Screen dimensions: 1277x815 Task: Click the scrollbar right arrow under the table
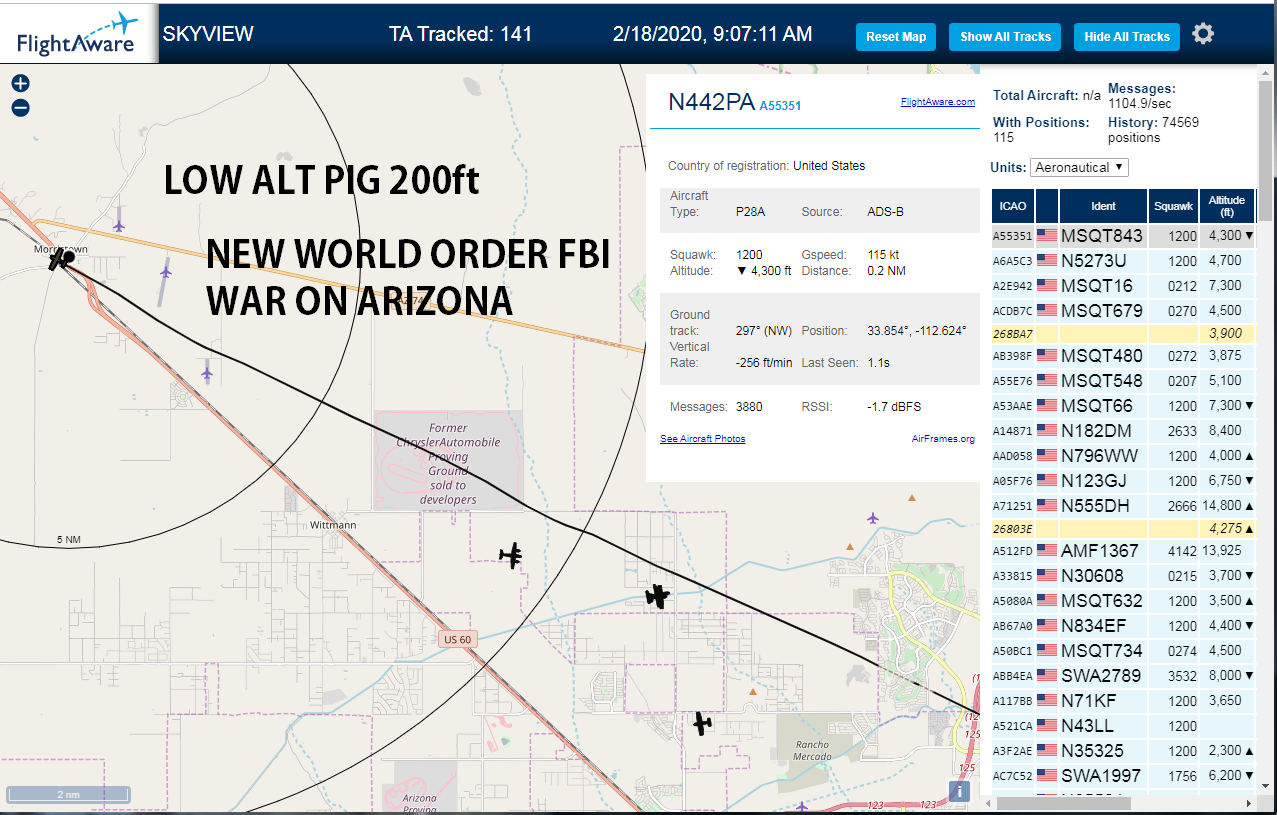(1248, 803)
